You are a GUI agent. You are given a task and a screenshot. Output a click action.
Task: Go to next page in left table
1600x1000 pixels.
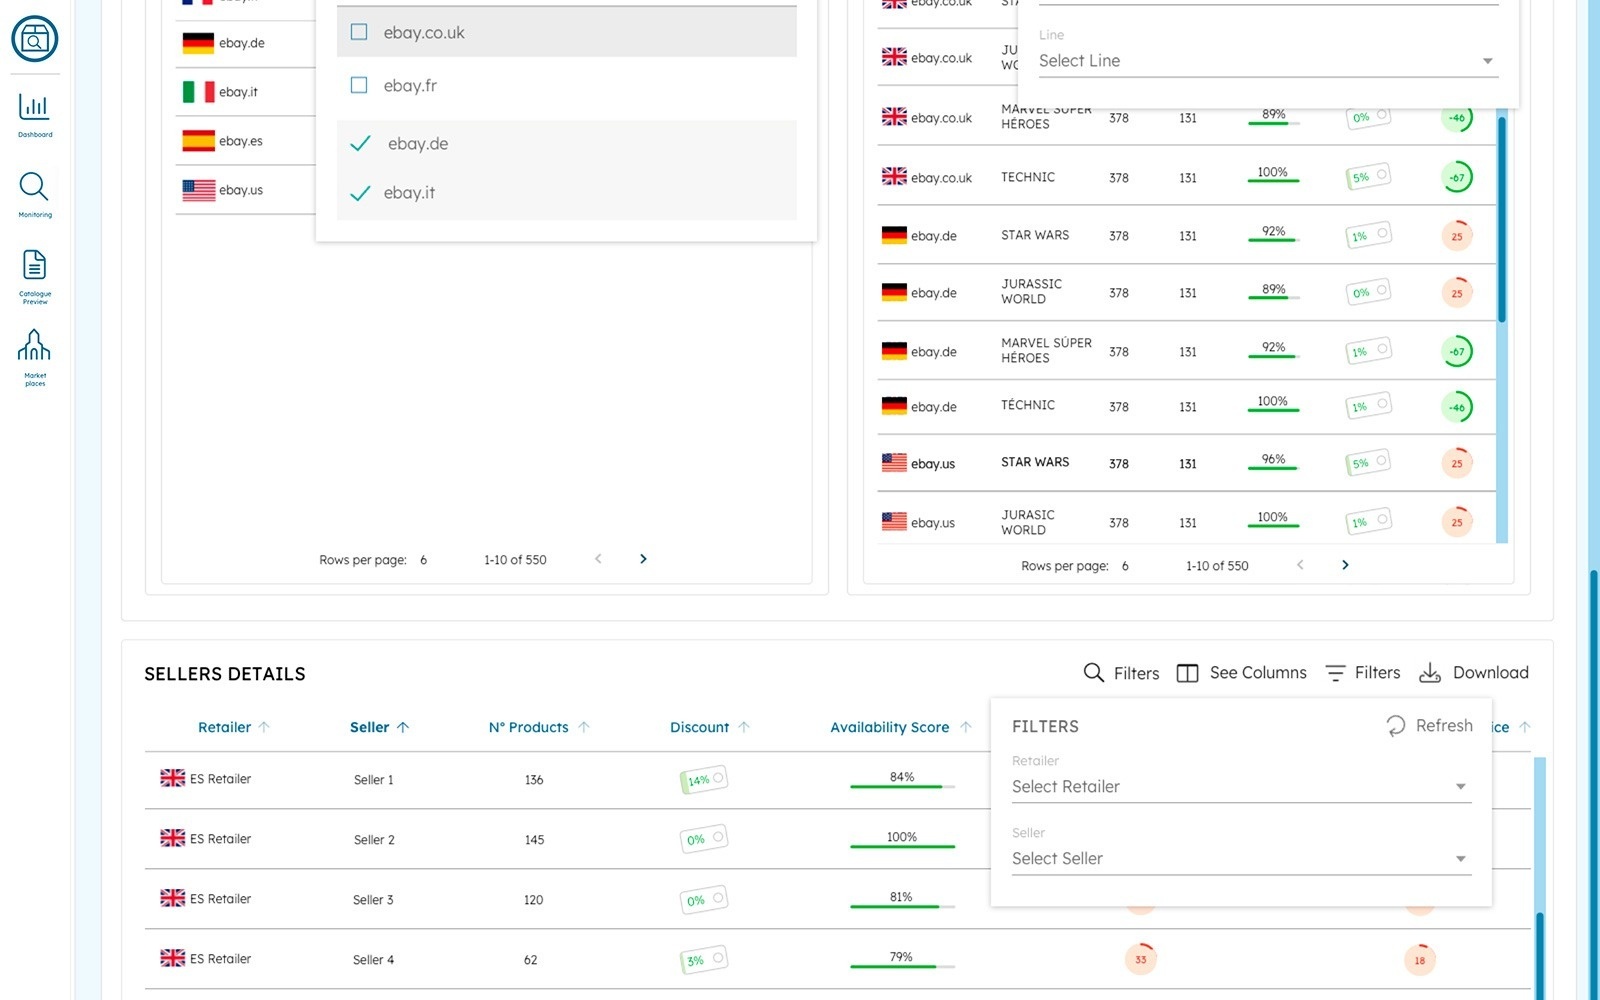[x=643, y=559]
